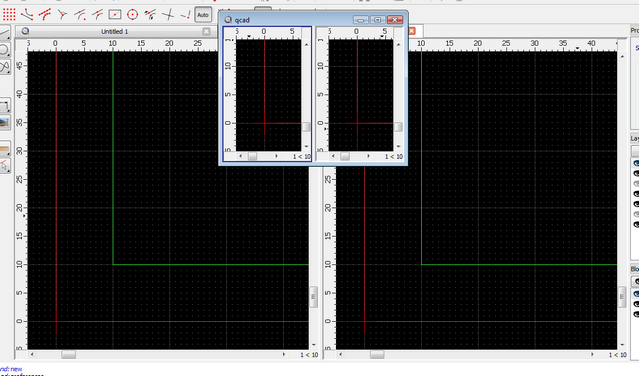Open the circle tools in the left toolbar
This screenshot has height=376, width=639.
tap(4, 50)
